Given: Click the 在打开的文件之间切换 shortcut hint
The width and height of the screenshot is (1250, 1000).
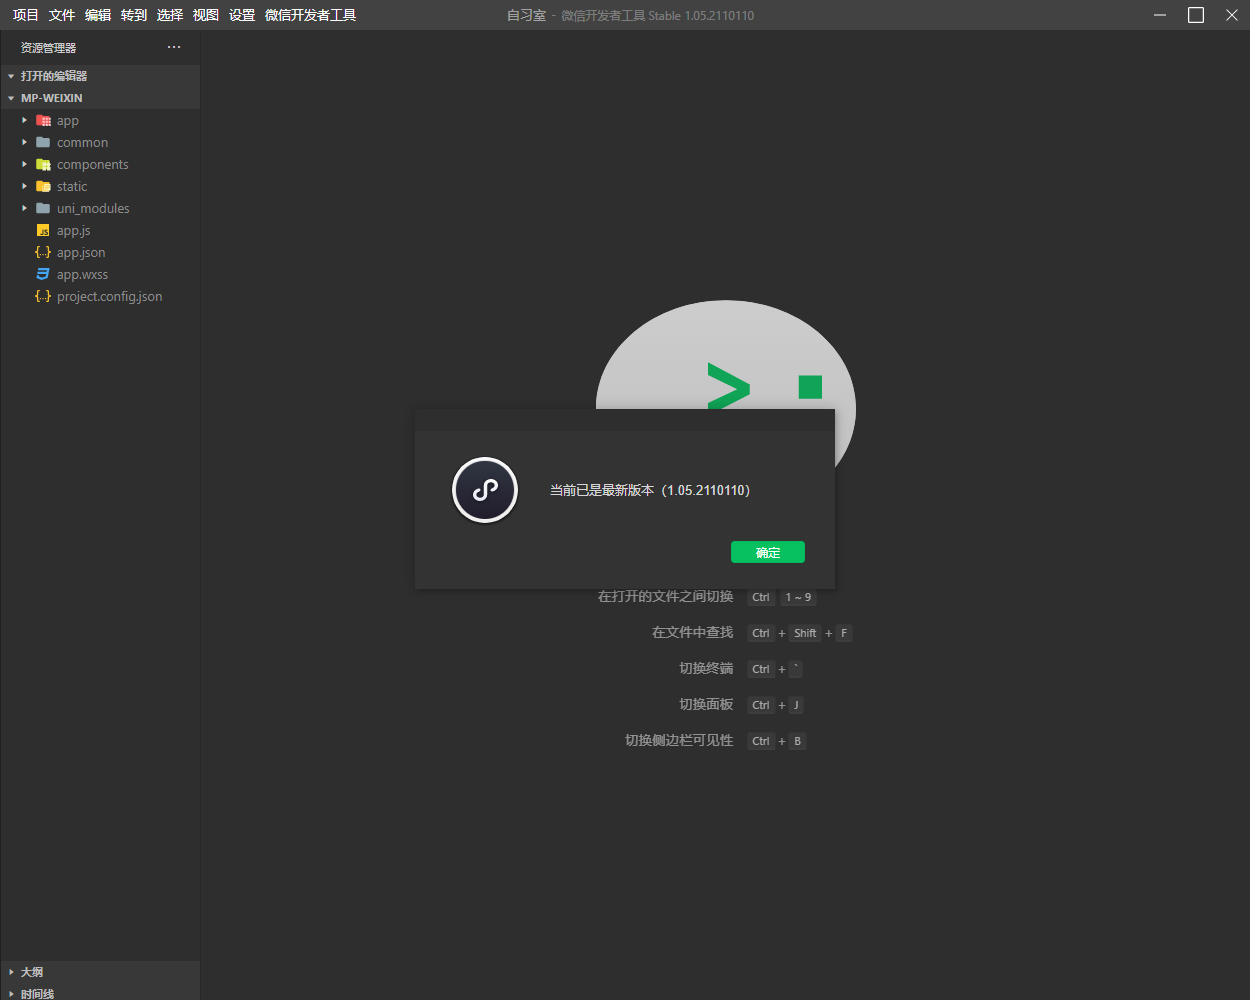Looking at the screenshot, I should pyautogui.click(x=666, y=596).
